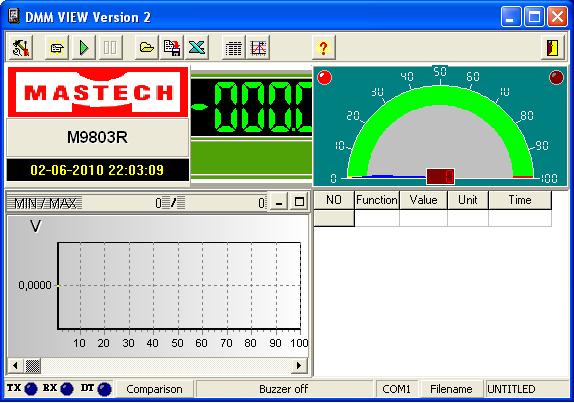This screenshot has height=403, width=574.
Task: Click the V axis unit label
Action: (36, 226)
